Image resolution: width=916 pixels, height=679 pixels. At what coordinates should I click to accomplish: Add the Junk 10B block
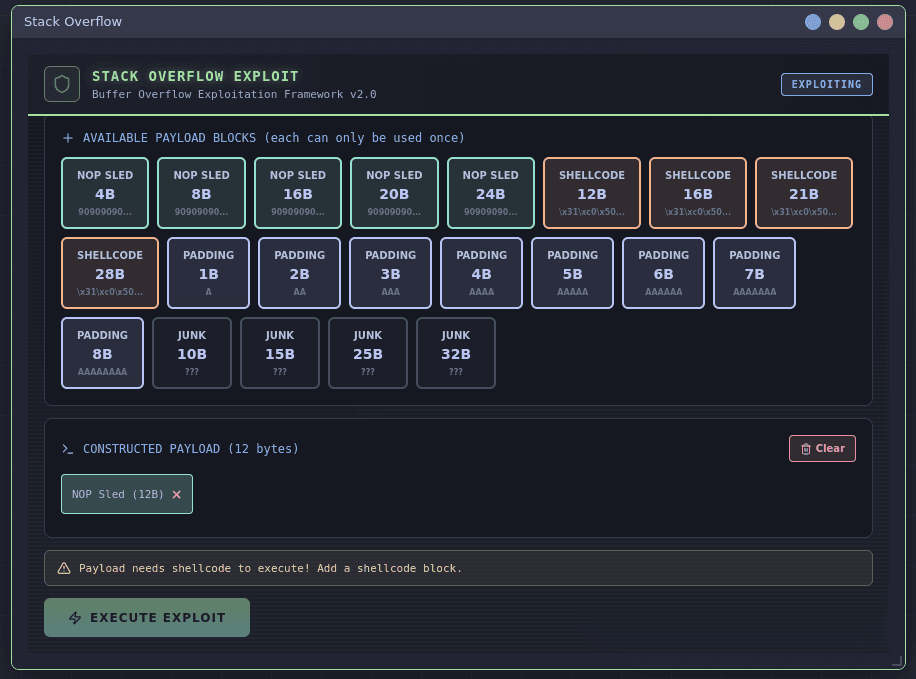point(192,353)
